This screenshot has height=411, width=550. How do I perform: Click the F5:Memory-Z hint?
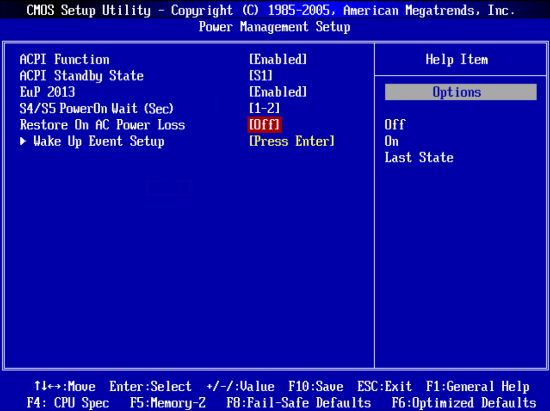(168, 403)
